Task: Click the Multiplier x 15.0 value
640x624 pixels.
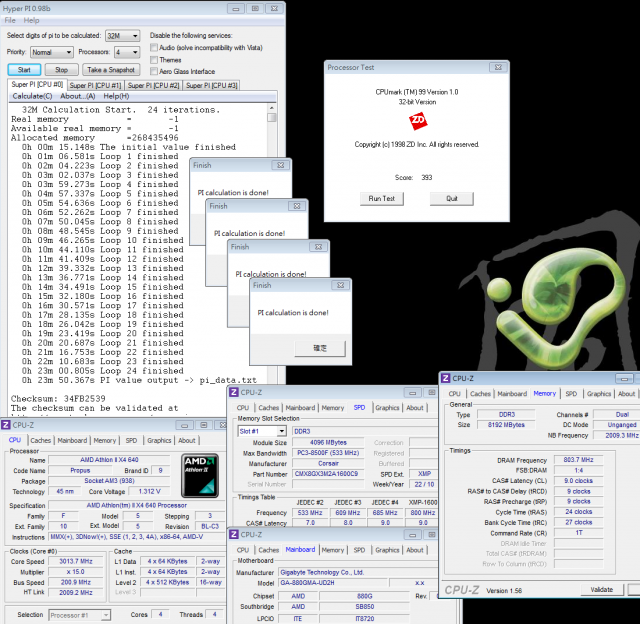Action: click(x=76, y=572)
